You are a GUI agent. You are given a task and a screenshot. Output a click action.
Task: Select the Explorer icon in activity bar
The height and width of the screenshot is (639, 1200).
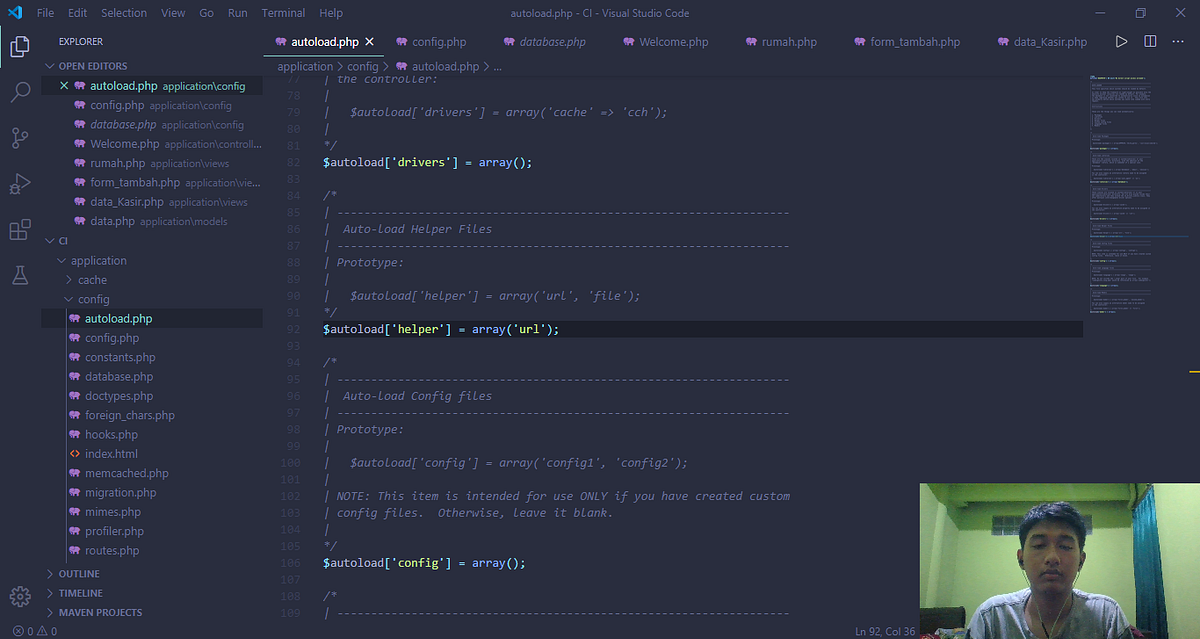point(19,47)
